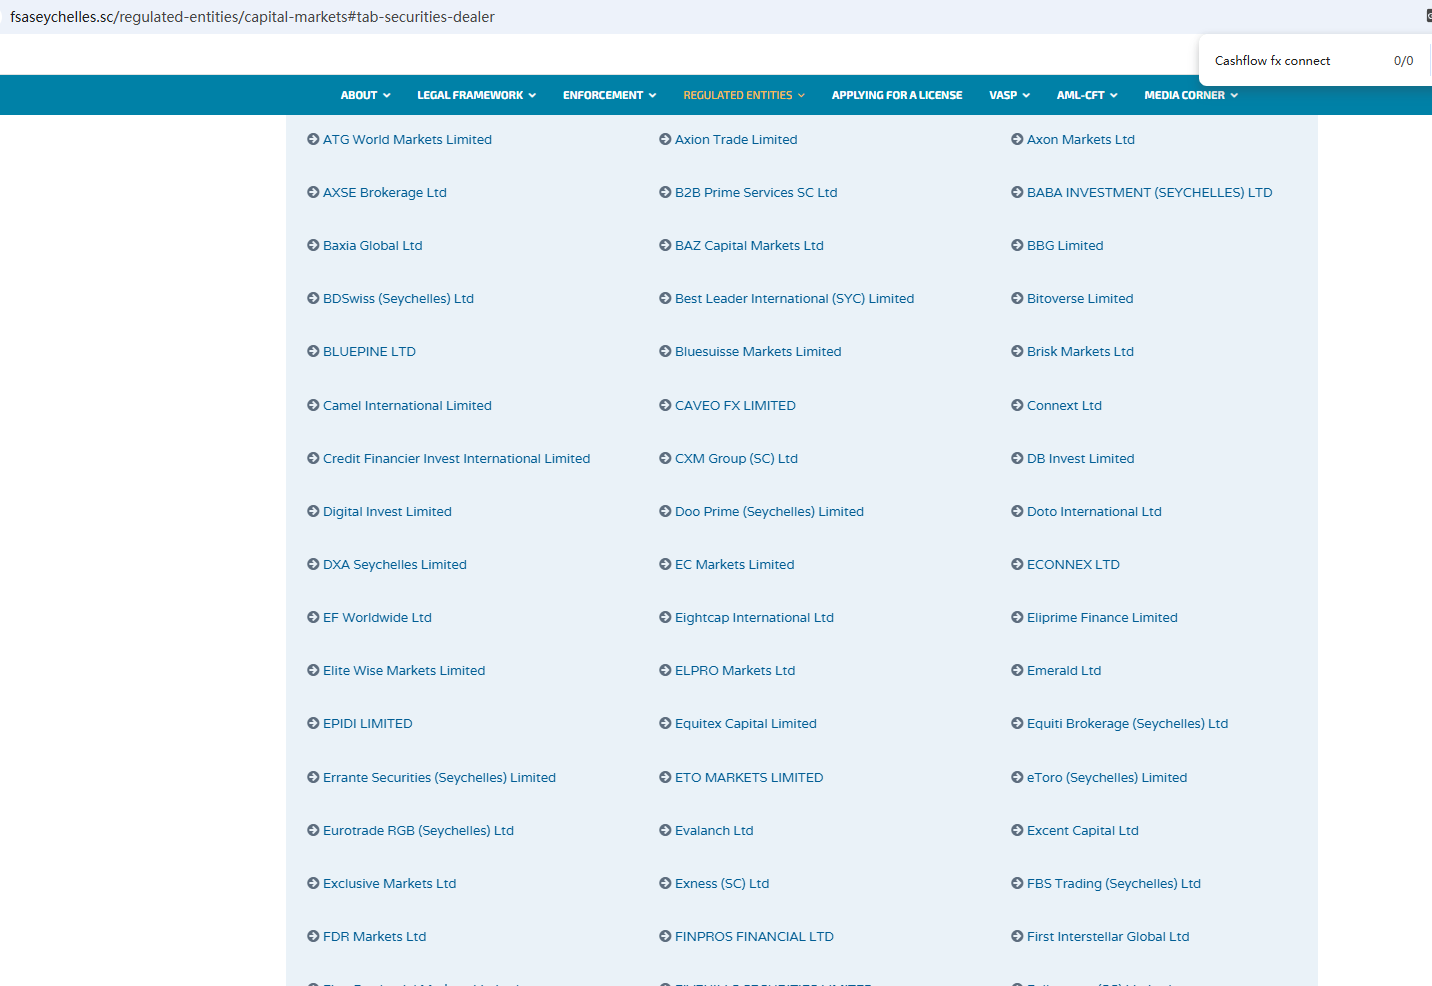Click the arrow icon beside CXM Group (SC) Ltd
Screen dimensions: 1432x986
[665, 459]
